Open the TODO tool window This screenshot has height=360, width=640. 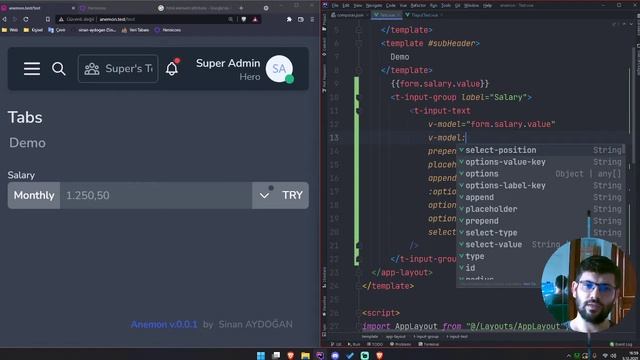click(x=374, y=344)
